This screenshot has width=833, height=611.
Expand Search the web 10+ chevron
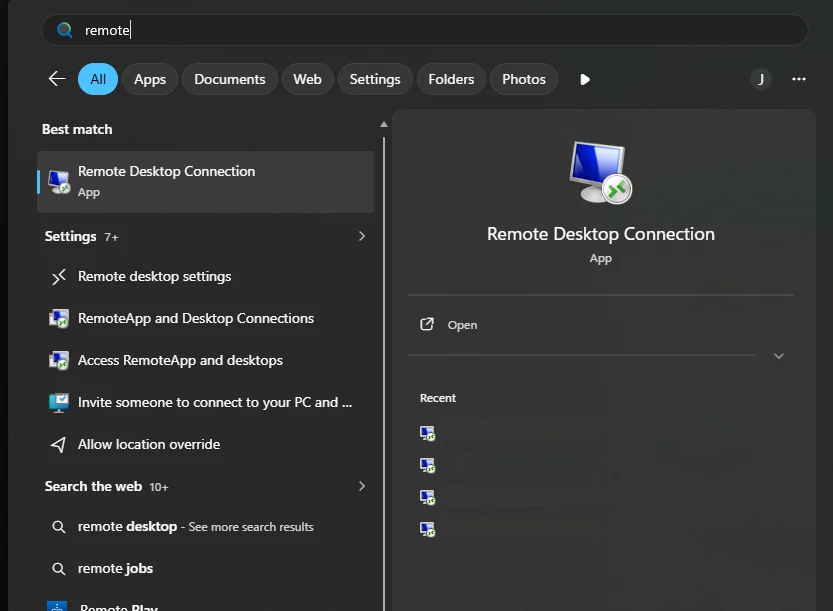coord(361,486)
